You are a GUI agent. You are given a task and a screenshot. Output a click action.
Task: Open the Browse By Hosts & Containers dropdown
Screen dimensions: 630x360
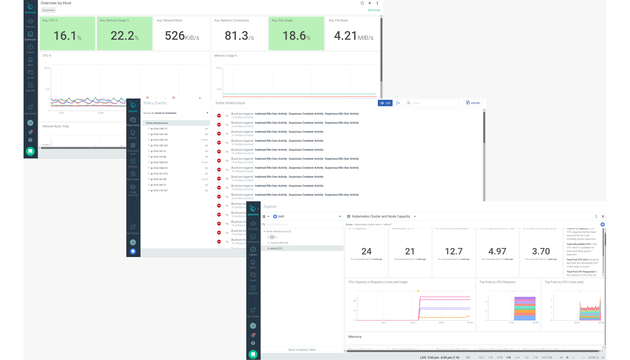pyautogui.click(x=176, y=113)
